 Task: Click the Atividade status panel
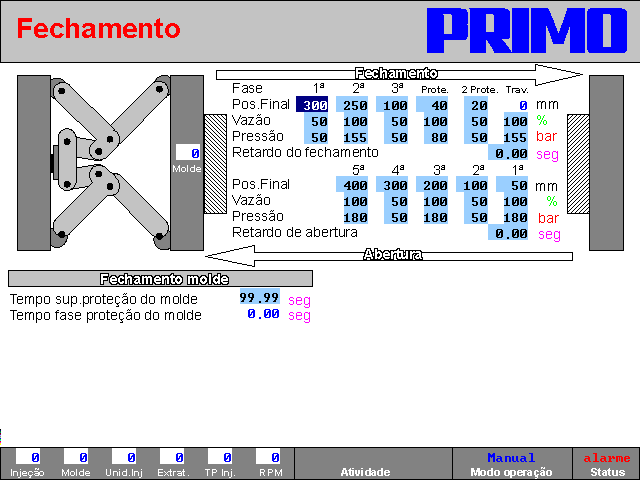(x=373, y=464)
